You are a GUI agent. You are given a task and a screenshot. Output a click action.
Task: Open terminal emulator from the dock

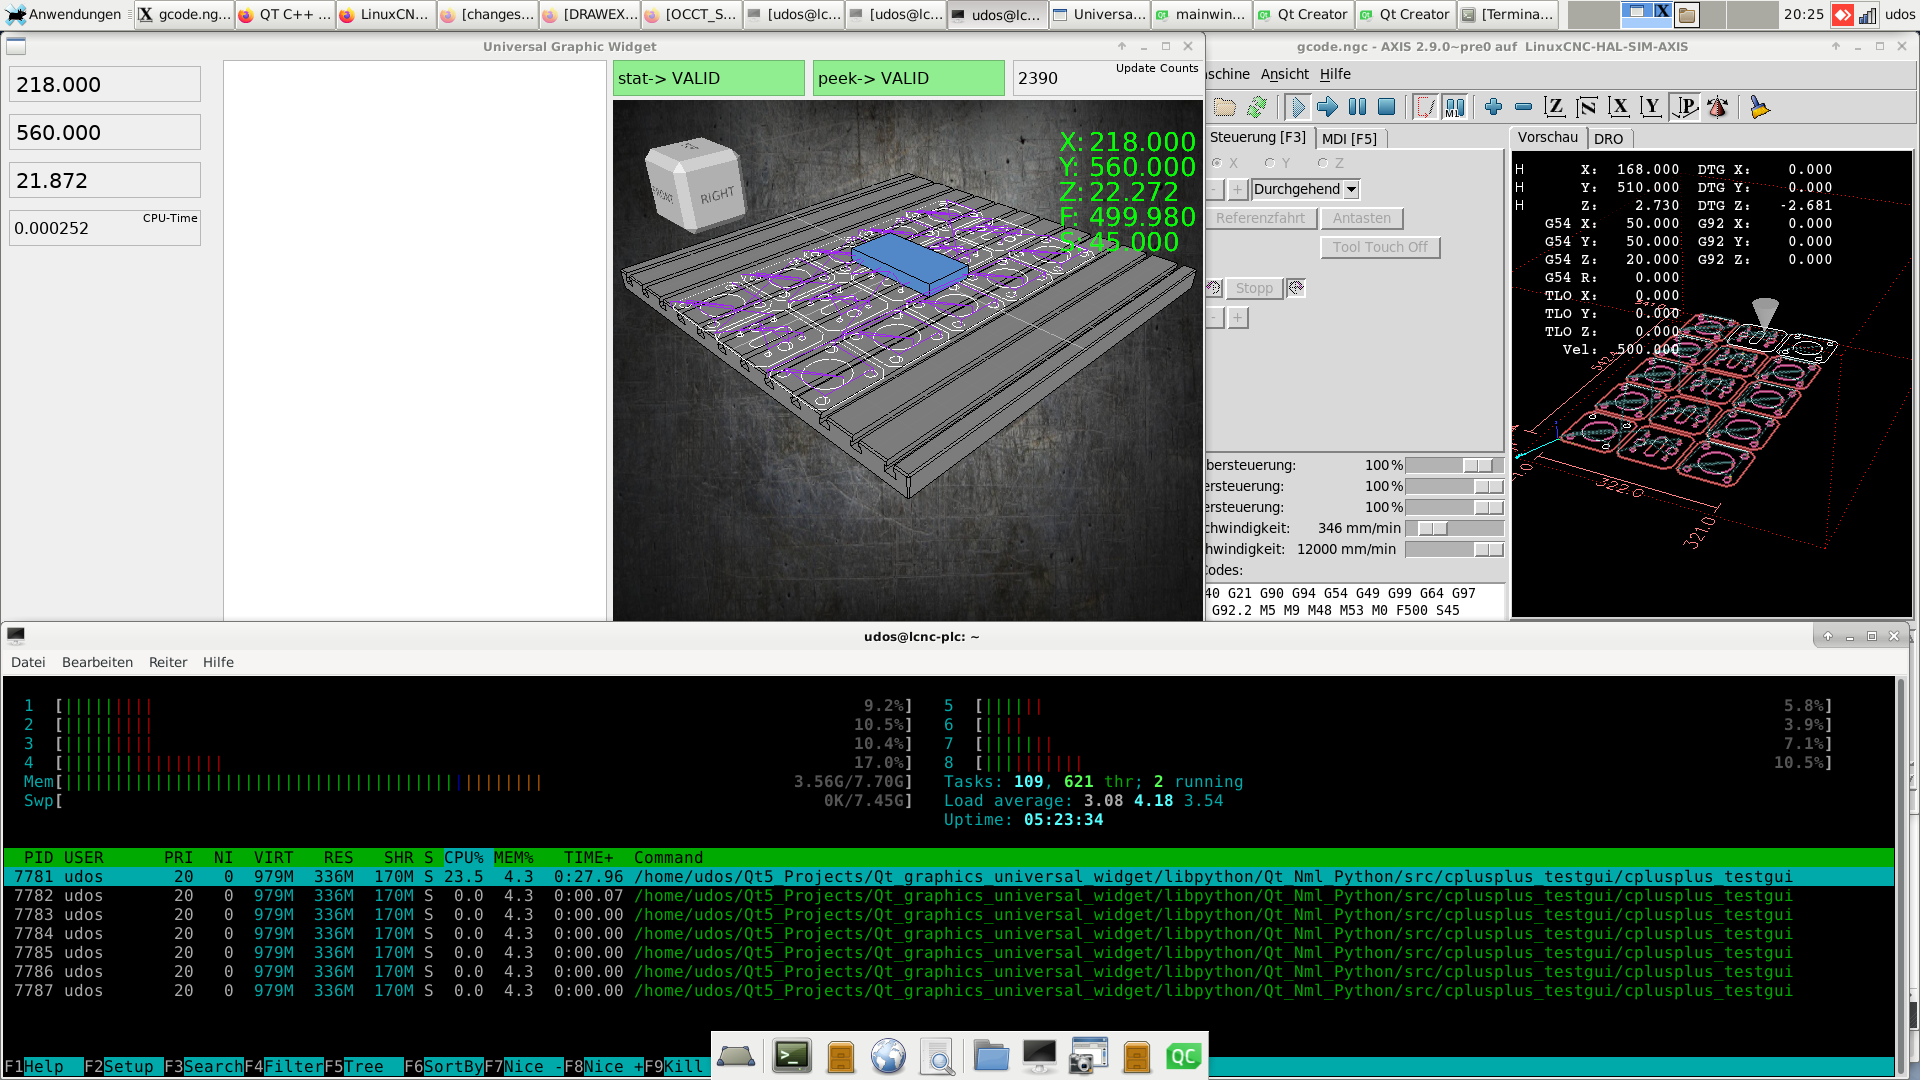[792, 1056]
